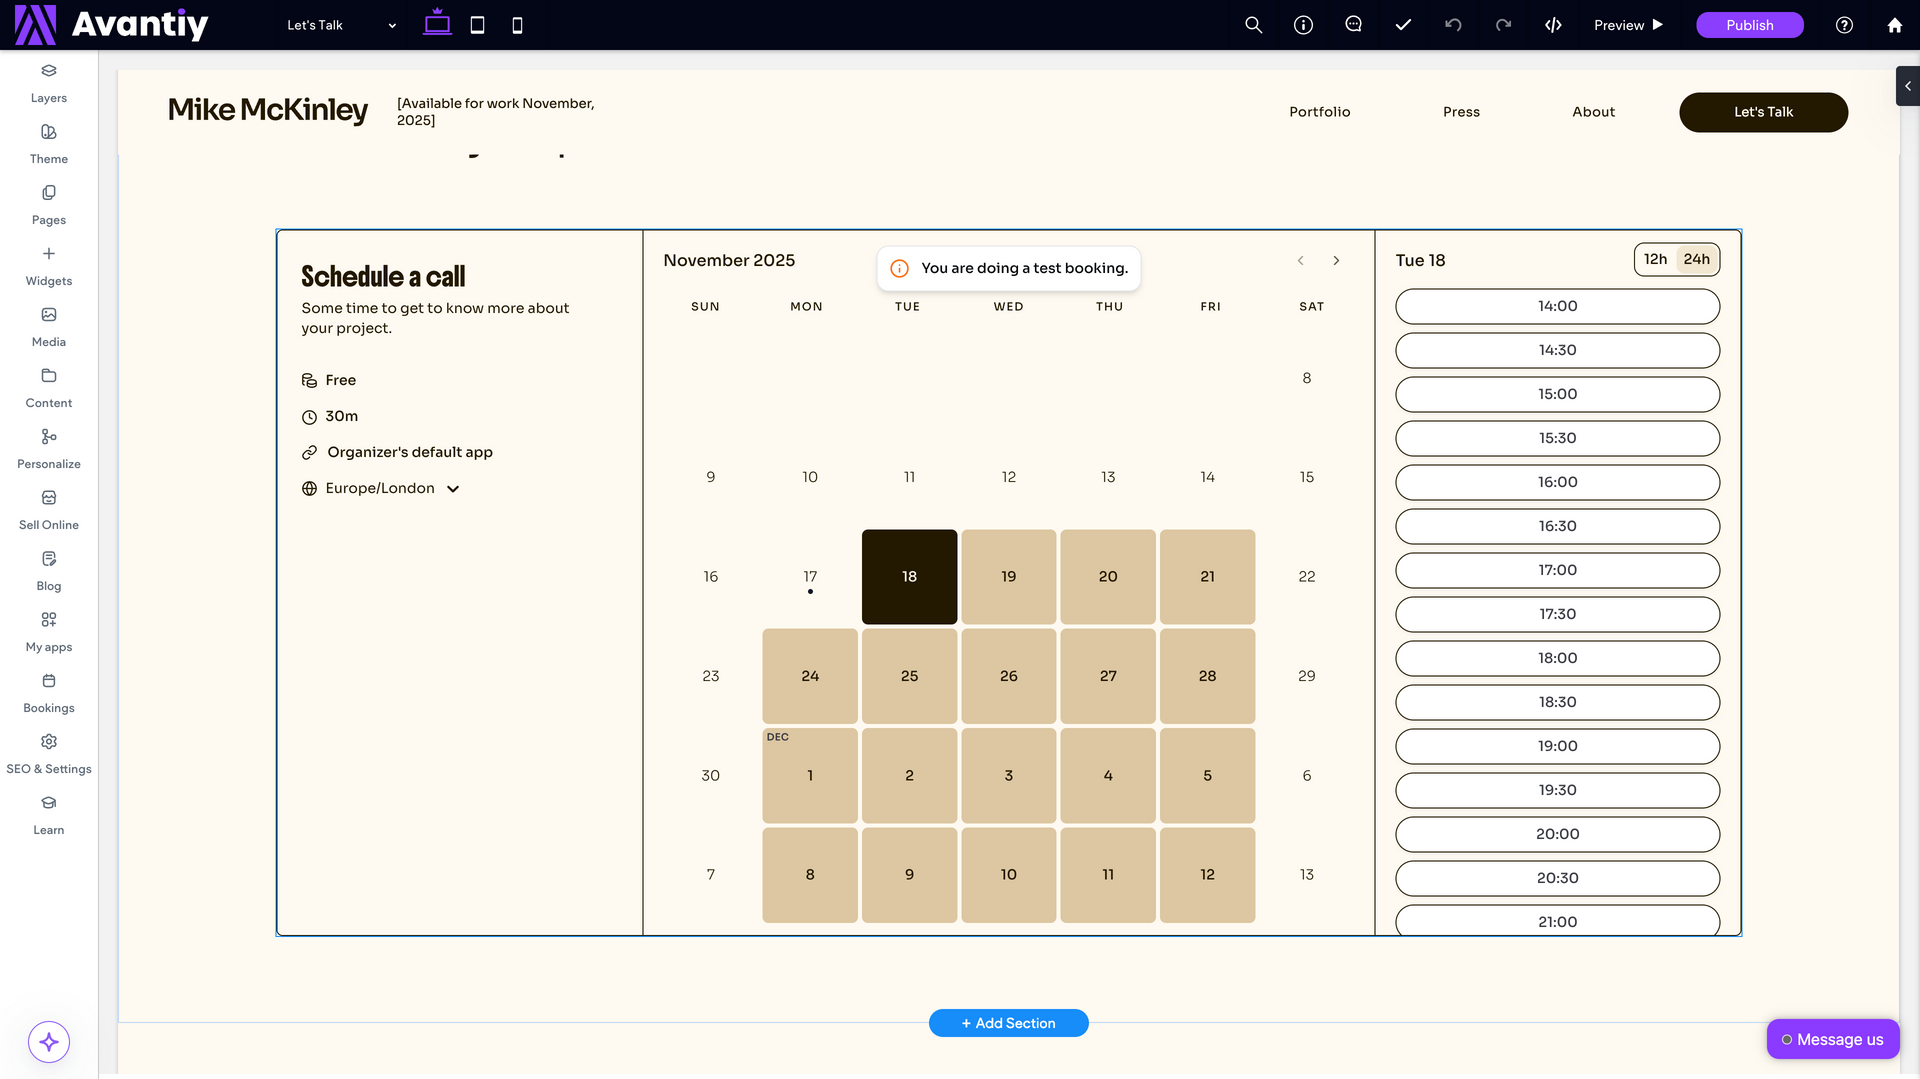Click the Publish button
The height and width of the screenshot is (1079, 1920).
click(x=1749, y=25)
